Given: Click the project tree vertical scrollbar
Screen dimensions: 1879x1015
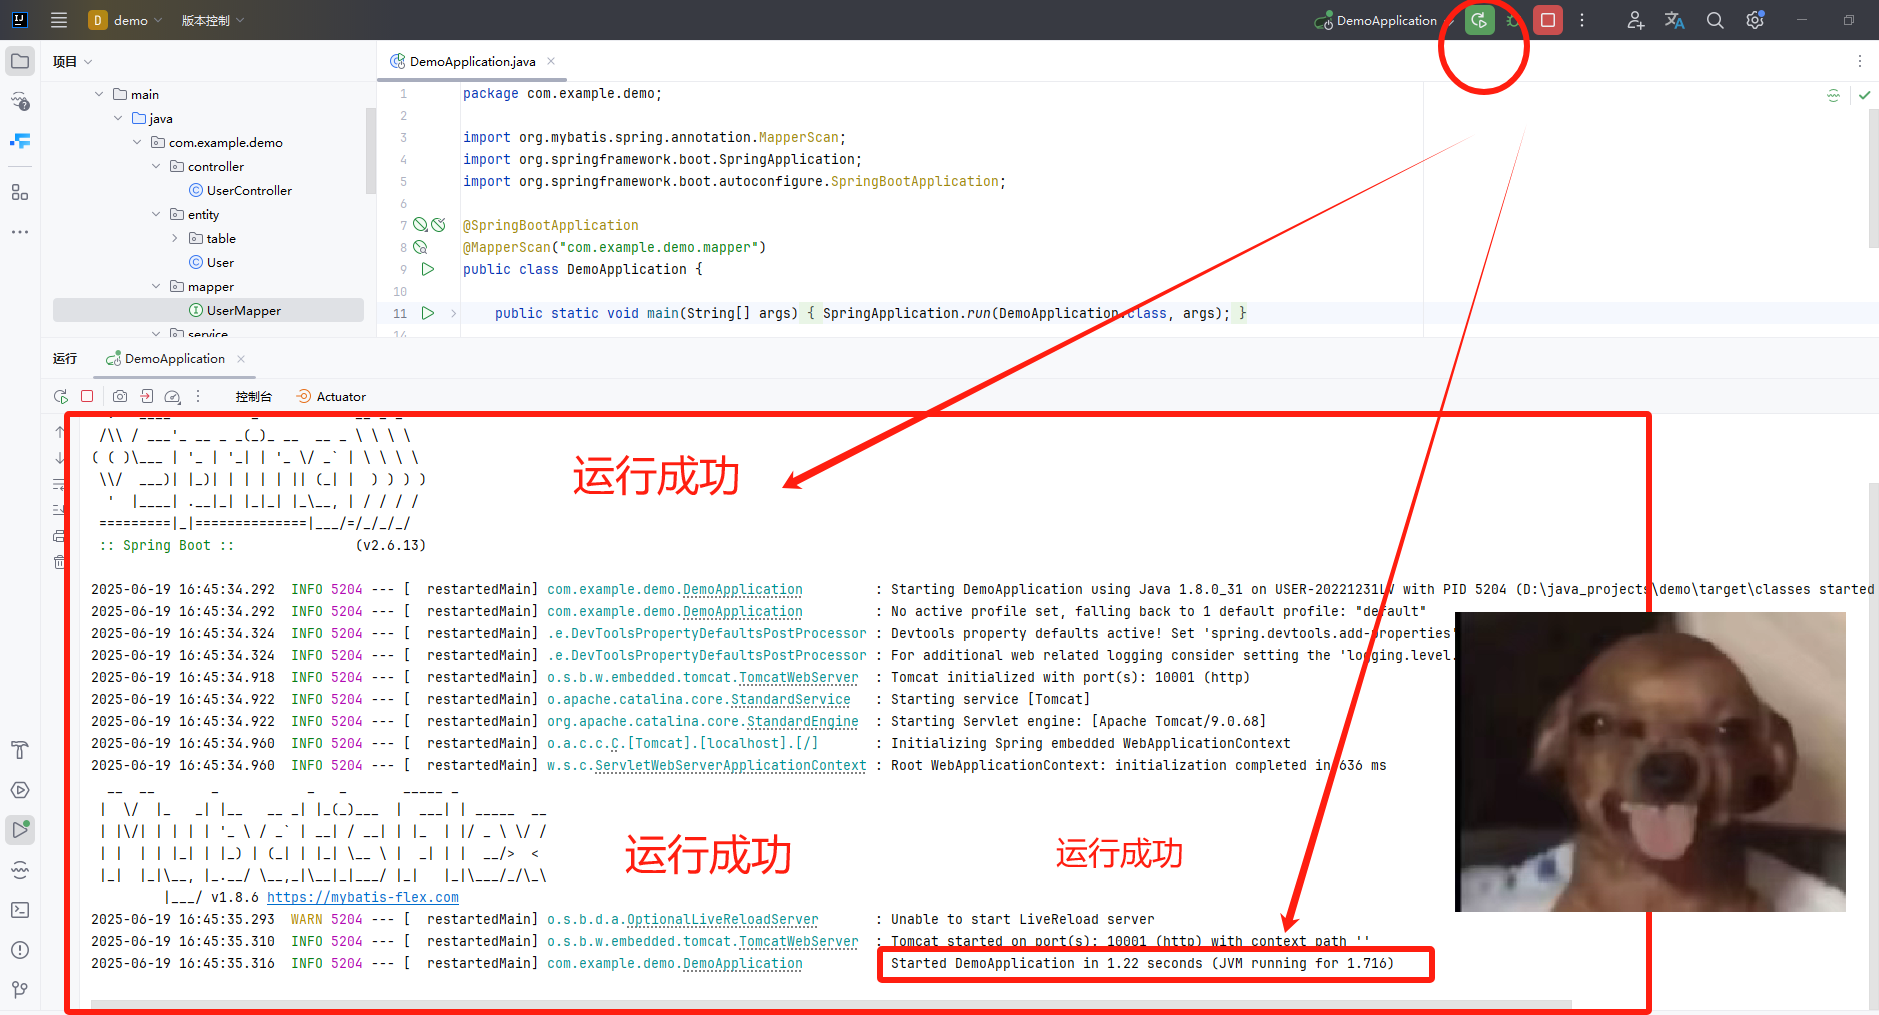Looking at the screenshot, I should pyautogui.click(x=371, y=150).
